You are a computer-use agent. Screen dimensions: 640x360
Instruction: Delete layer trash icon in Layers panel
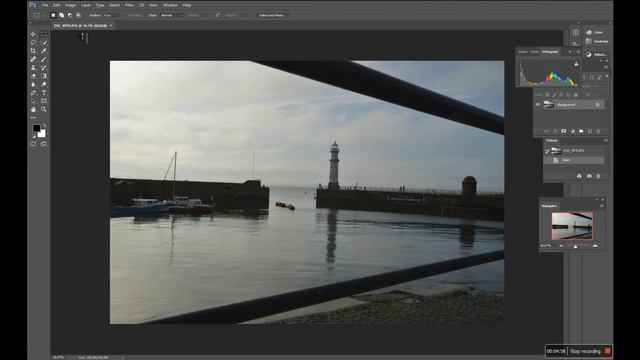point(598,131)
